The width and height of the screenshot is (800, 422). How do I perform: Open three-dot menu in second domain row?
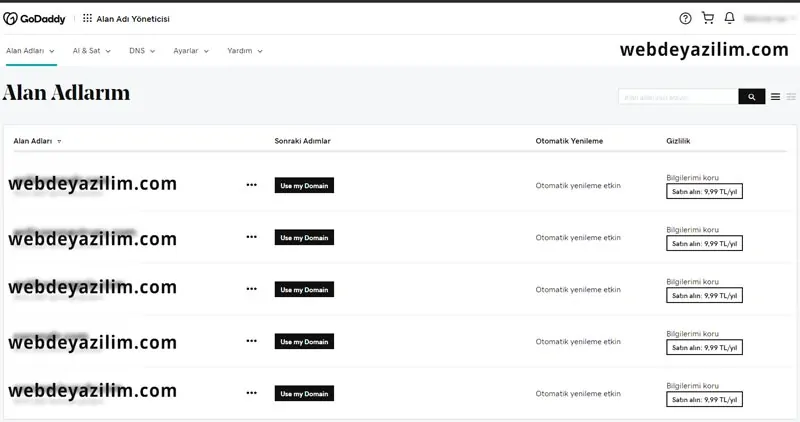click(252, 237)
